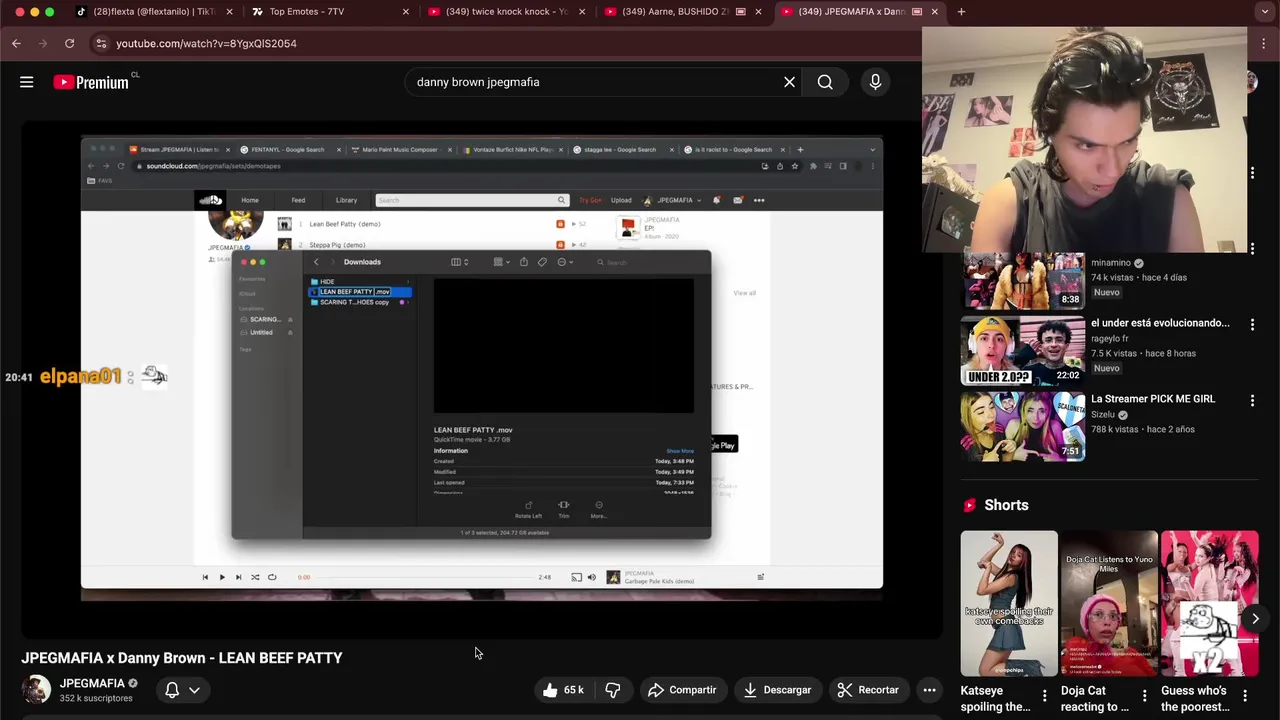Click the magnifier search button
1280x720 pixels.
point(825,82)
